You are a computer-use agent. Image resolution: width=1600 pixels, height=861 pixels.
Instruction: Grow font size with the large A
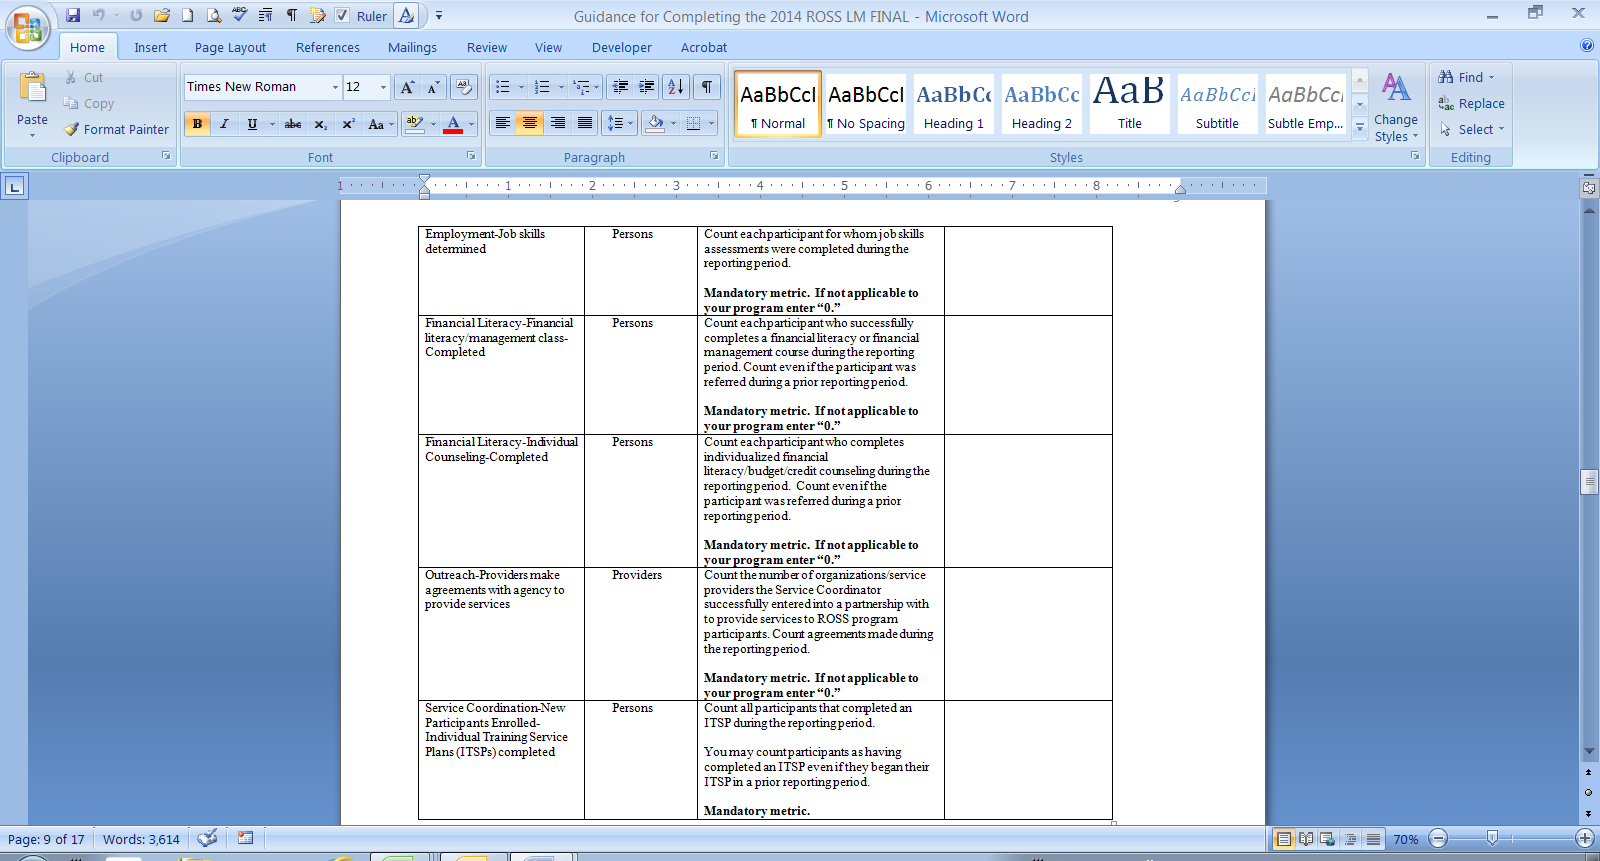(407, 87)
